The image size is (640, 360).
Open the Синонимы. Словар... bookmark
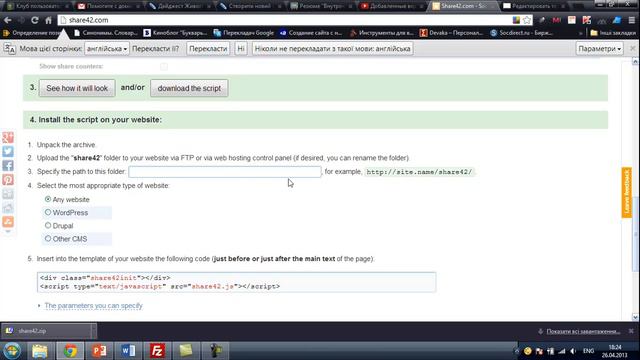click(x=106, y=33)
